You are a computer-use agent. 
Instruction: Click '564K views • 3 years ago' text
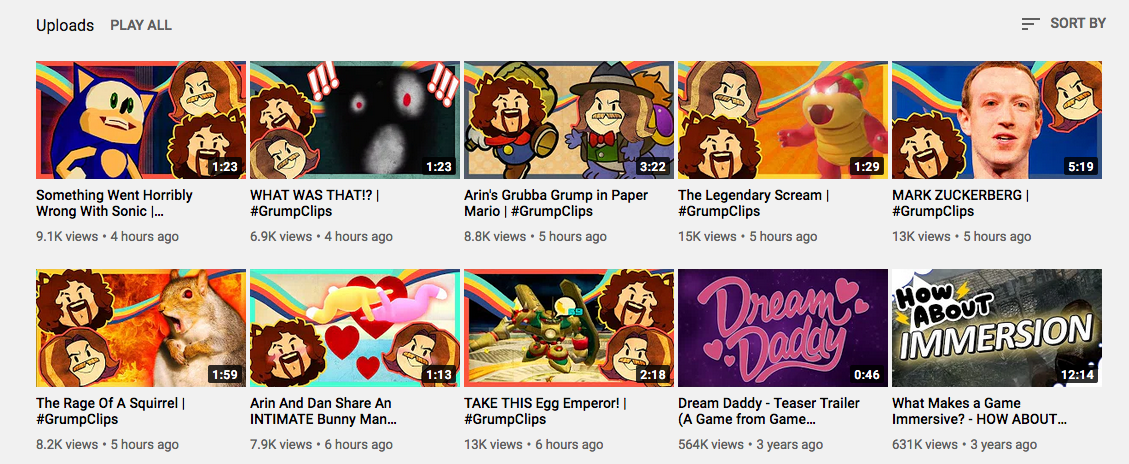(x=750, y=445)
